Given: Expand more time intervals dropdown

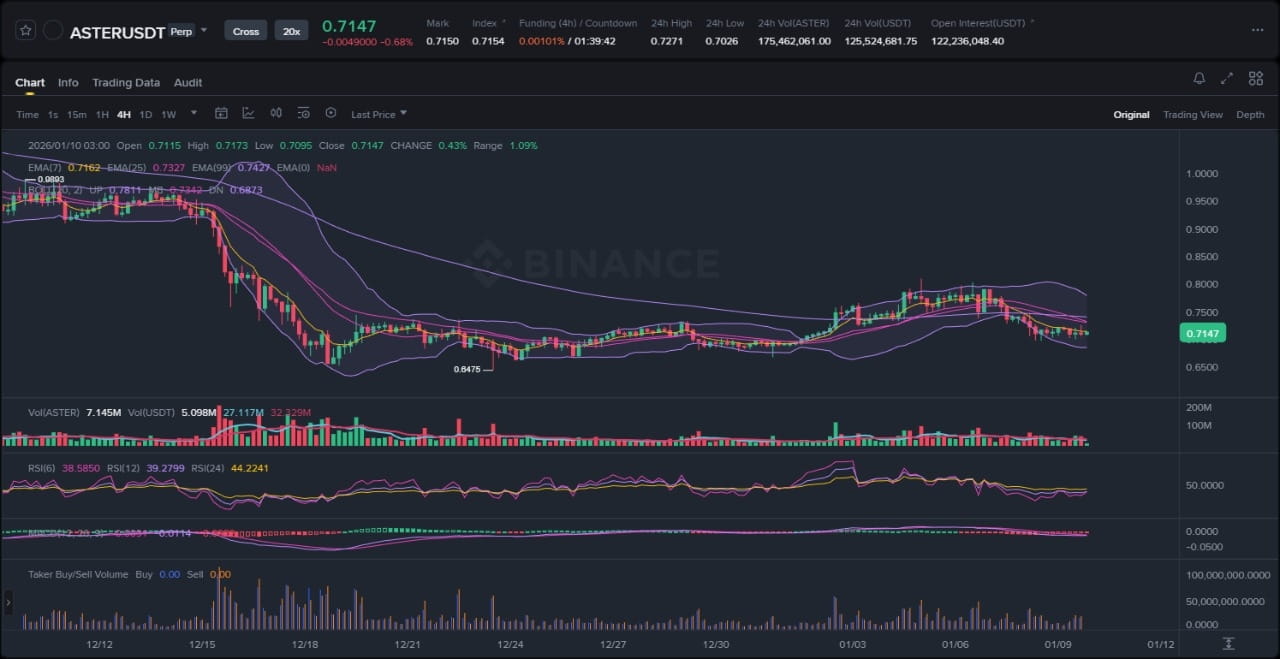Looking at the screenshot, I should (194, 113).
